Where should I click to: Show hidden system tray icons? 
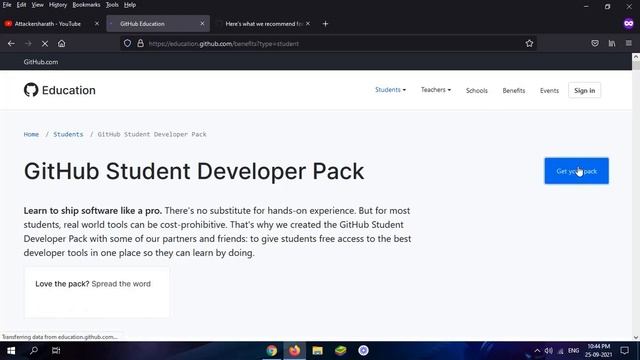tap(537, 351)
